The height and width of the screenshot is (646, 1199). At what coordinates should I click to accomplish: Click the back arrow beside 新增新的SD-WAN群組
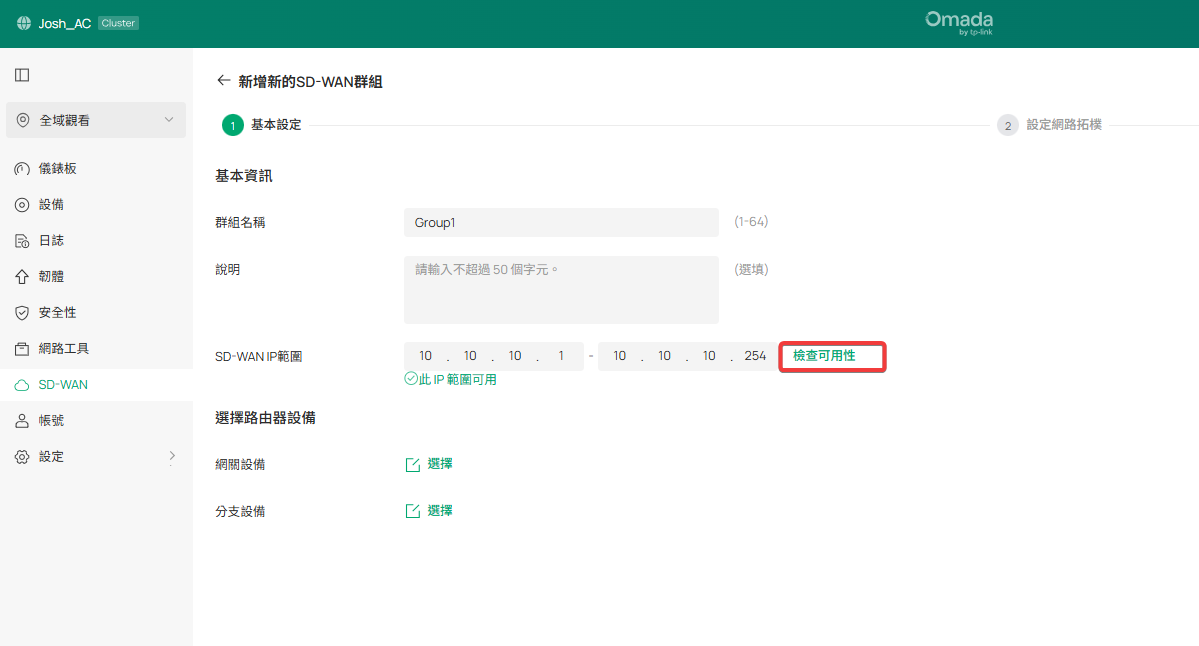pyautogui.click(x=224, y=81)
